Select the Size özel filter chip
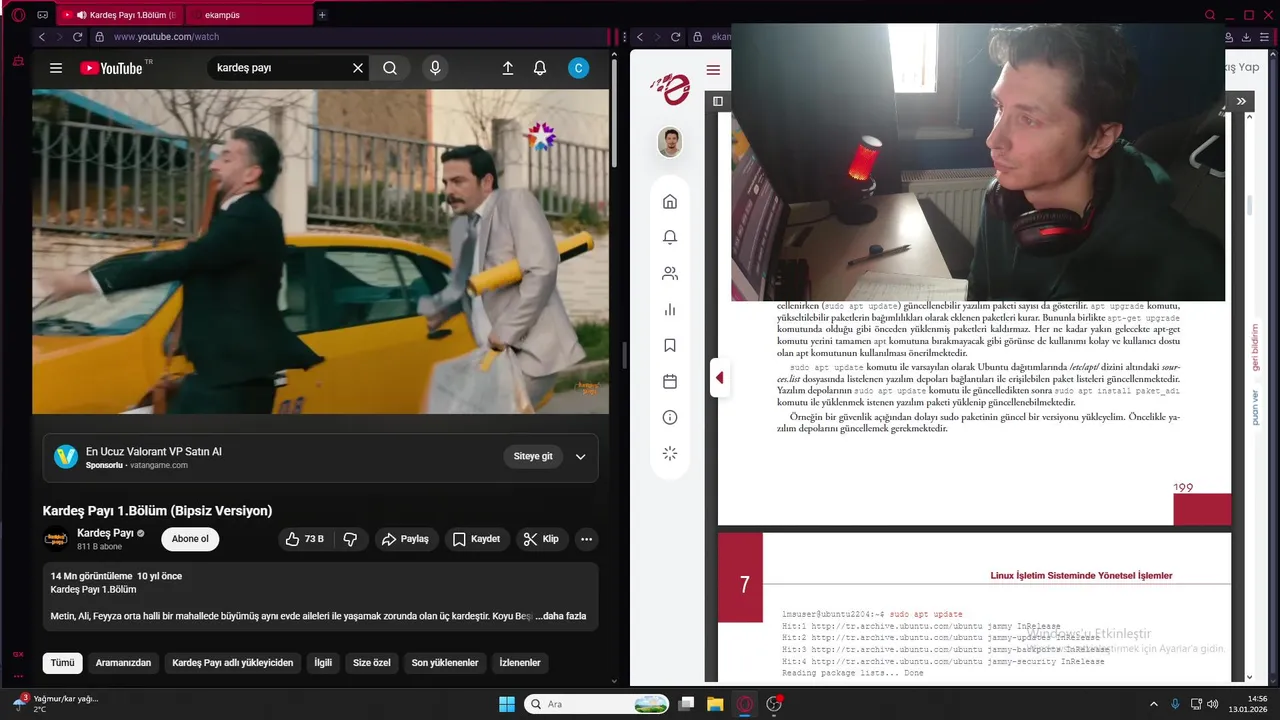Screen dimensions: 1280x720 [x=372, y=662]
